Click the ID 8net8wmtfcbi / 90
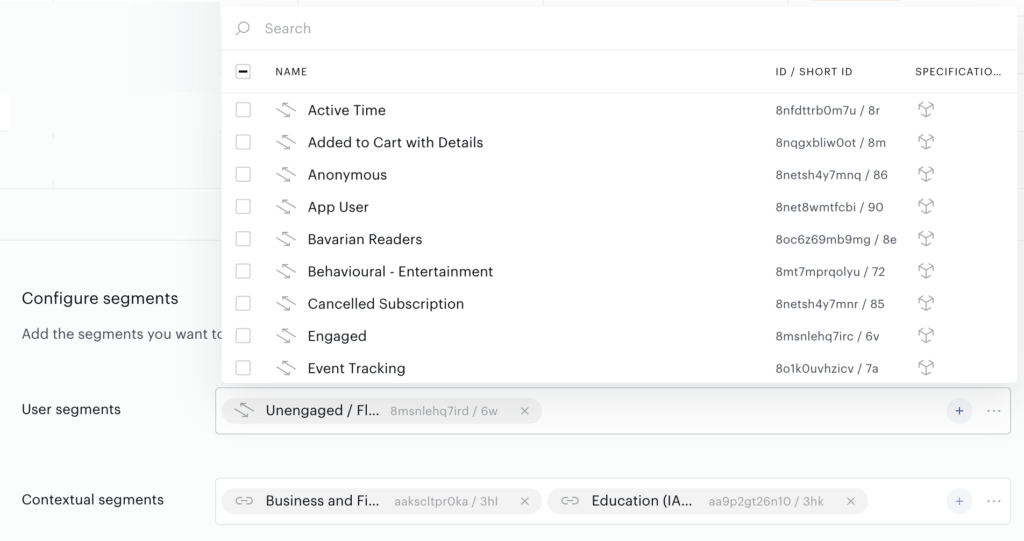The width and height of the screenshot is (1024, 541). click(x=829, y=207)
